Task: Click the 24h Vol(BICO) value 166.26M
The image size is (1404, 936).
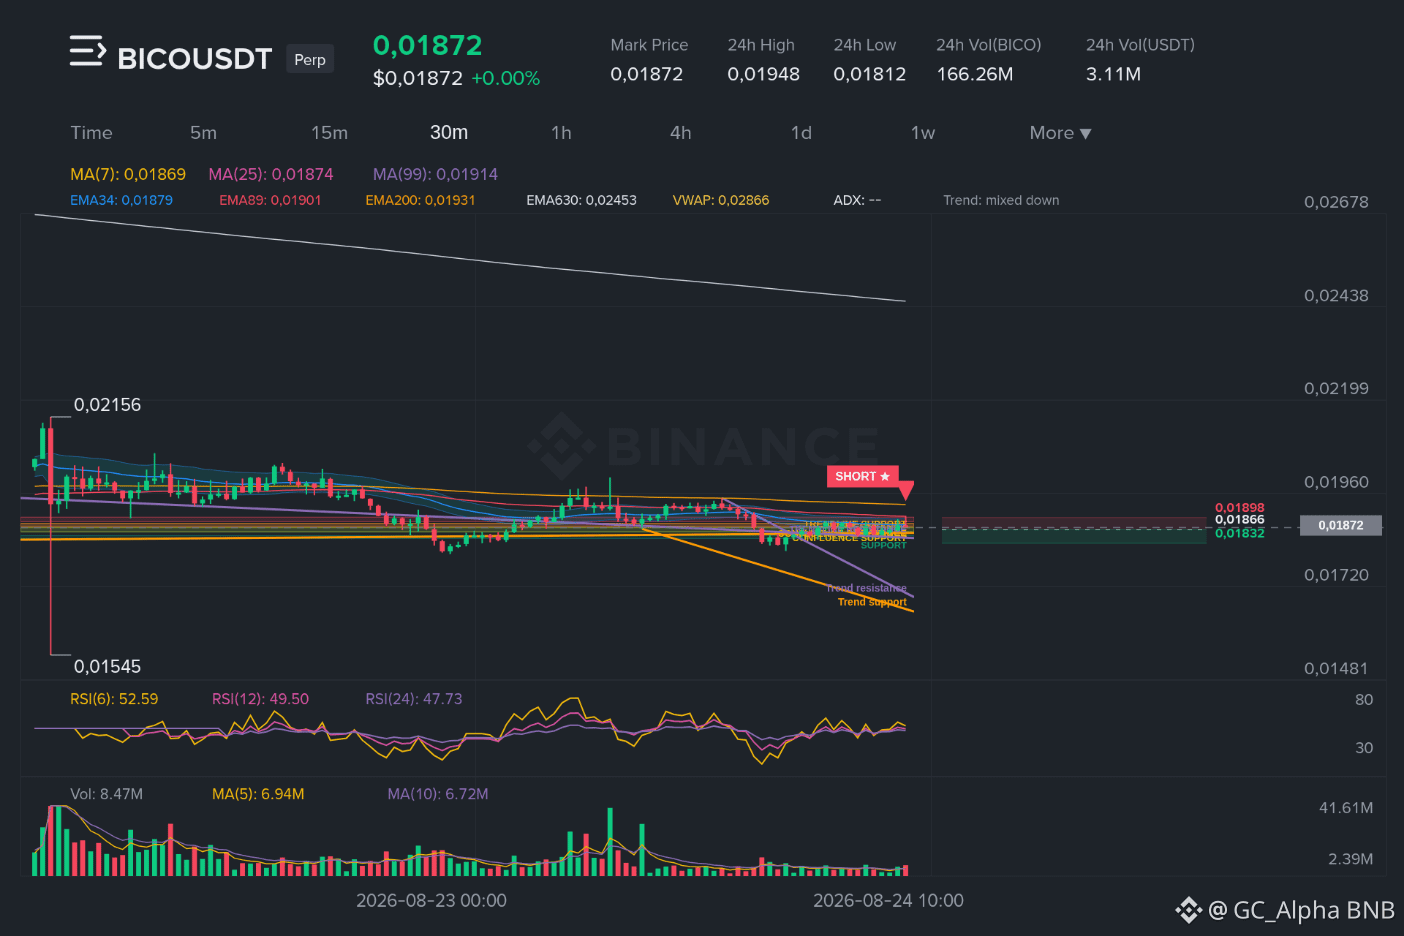Action: coord(974,74)
